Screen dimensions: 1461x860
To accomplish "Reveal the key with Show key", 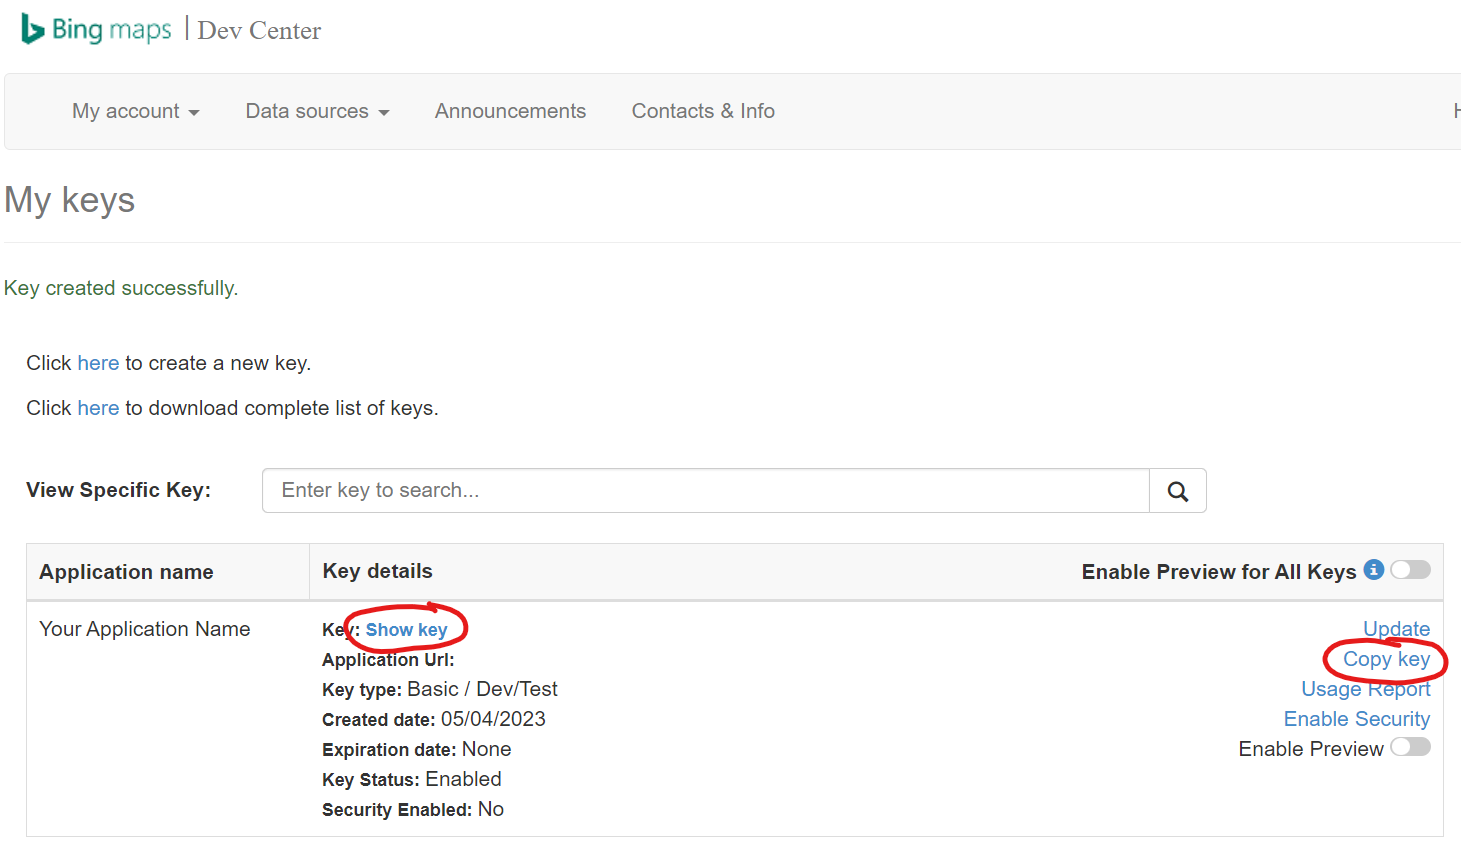I will [406, 630].
